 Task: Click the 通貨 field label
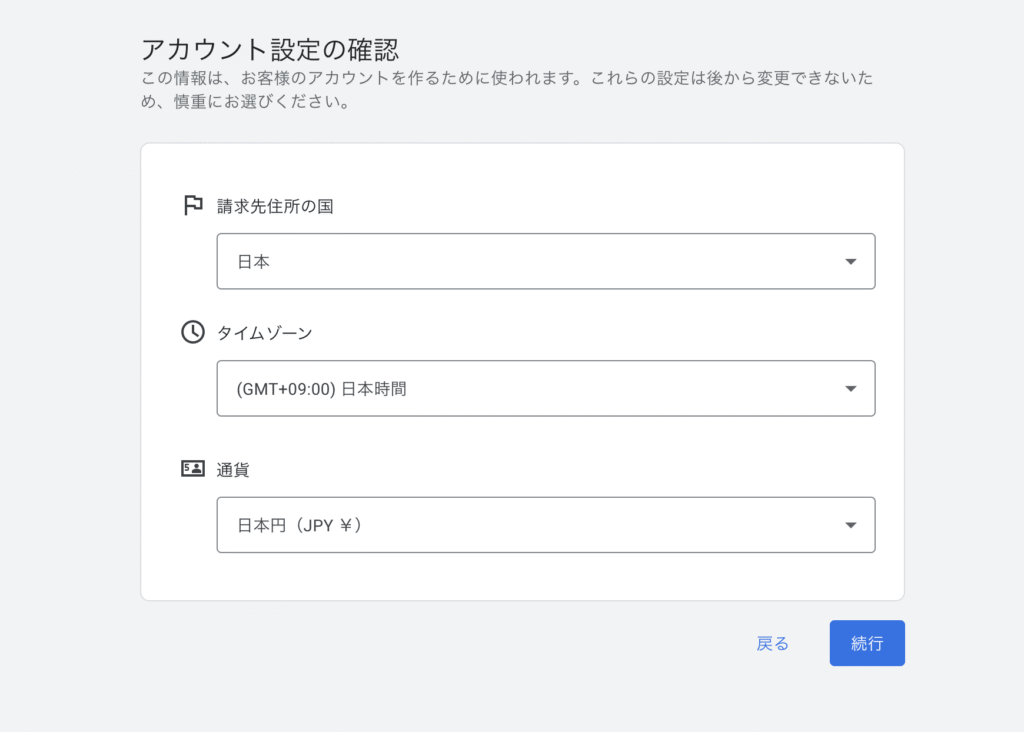pyautogui.click(x=233, y=469)
